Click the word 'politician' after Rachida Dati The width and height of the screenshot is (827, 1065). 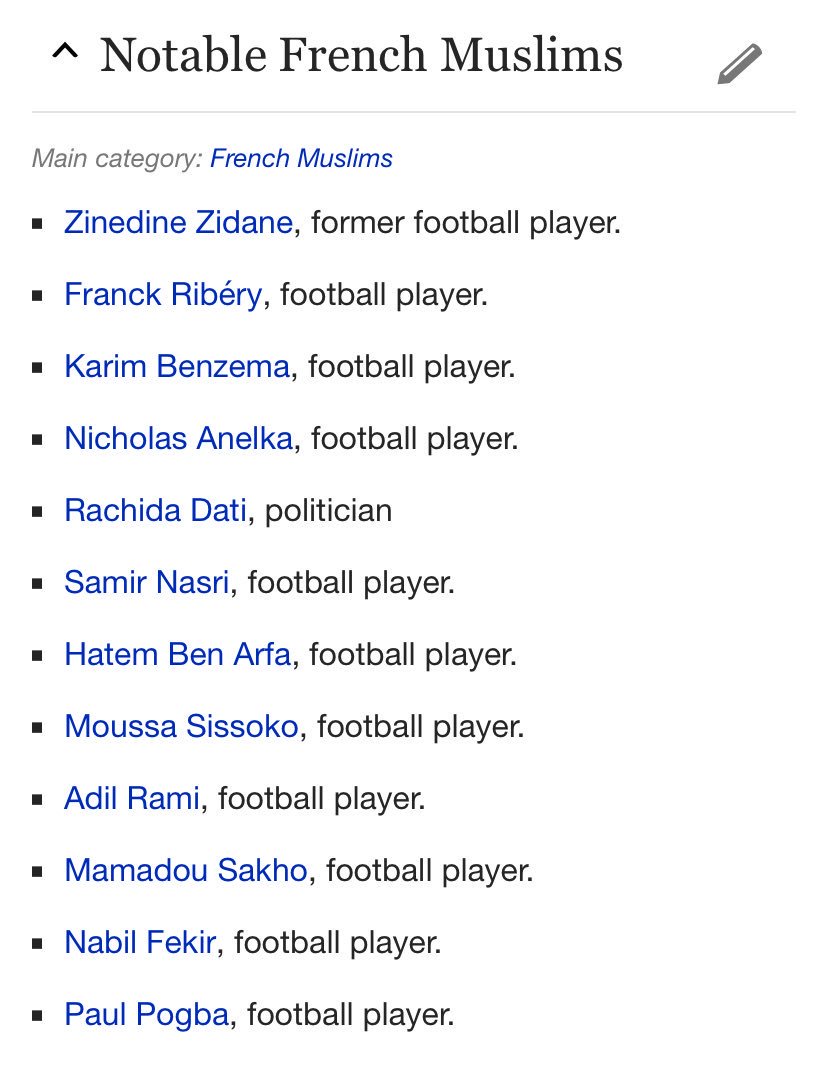pos(329,511)
